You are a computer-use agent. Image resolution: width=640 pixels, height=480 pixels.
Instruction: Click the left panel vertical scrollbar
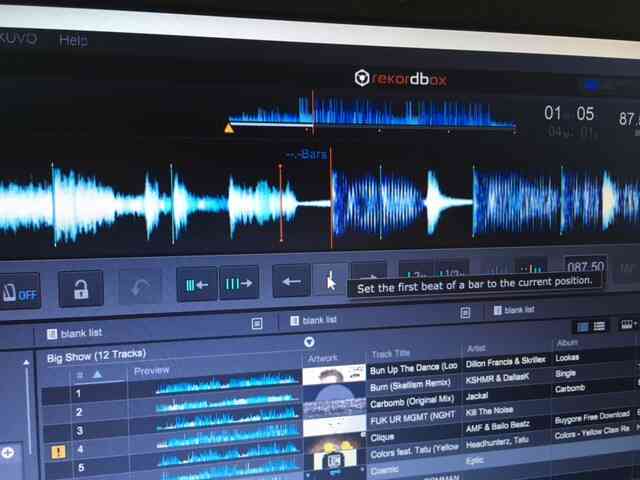tap(27, 410)
